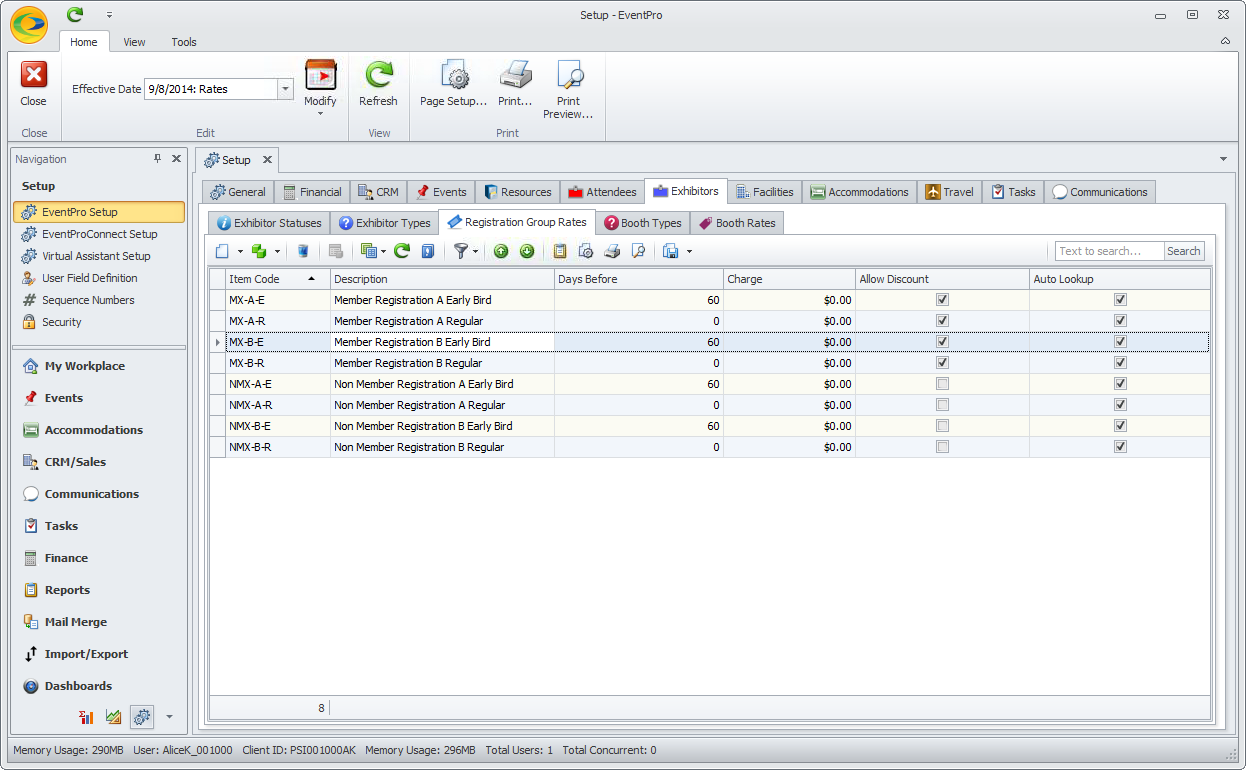The image size is (1246, 770).
Task: Click the page setup gear icon in grid toolbar
Action: (x=586, y=251)
